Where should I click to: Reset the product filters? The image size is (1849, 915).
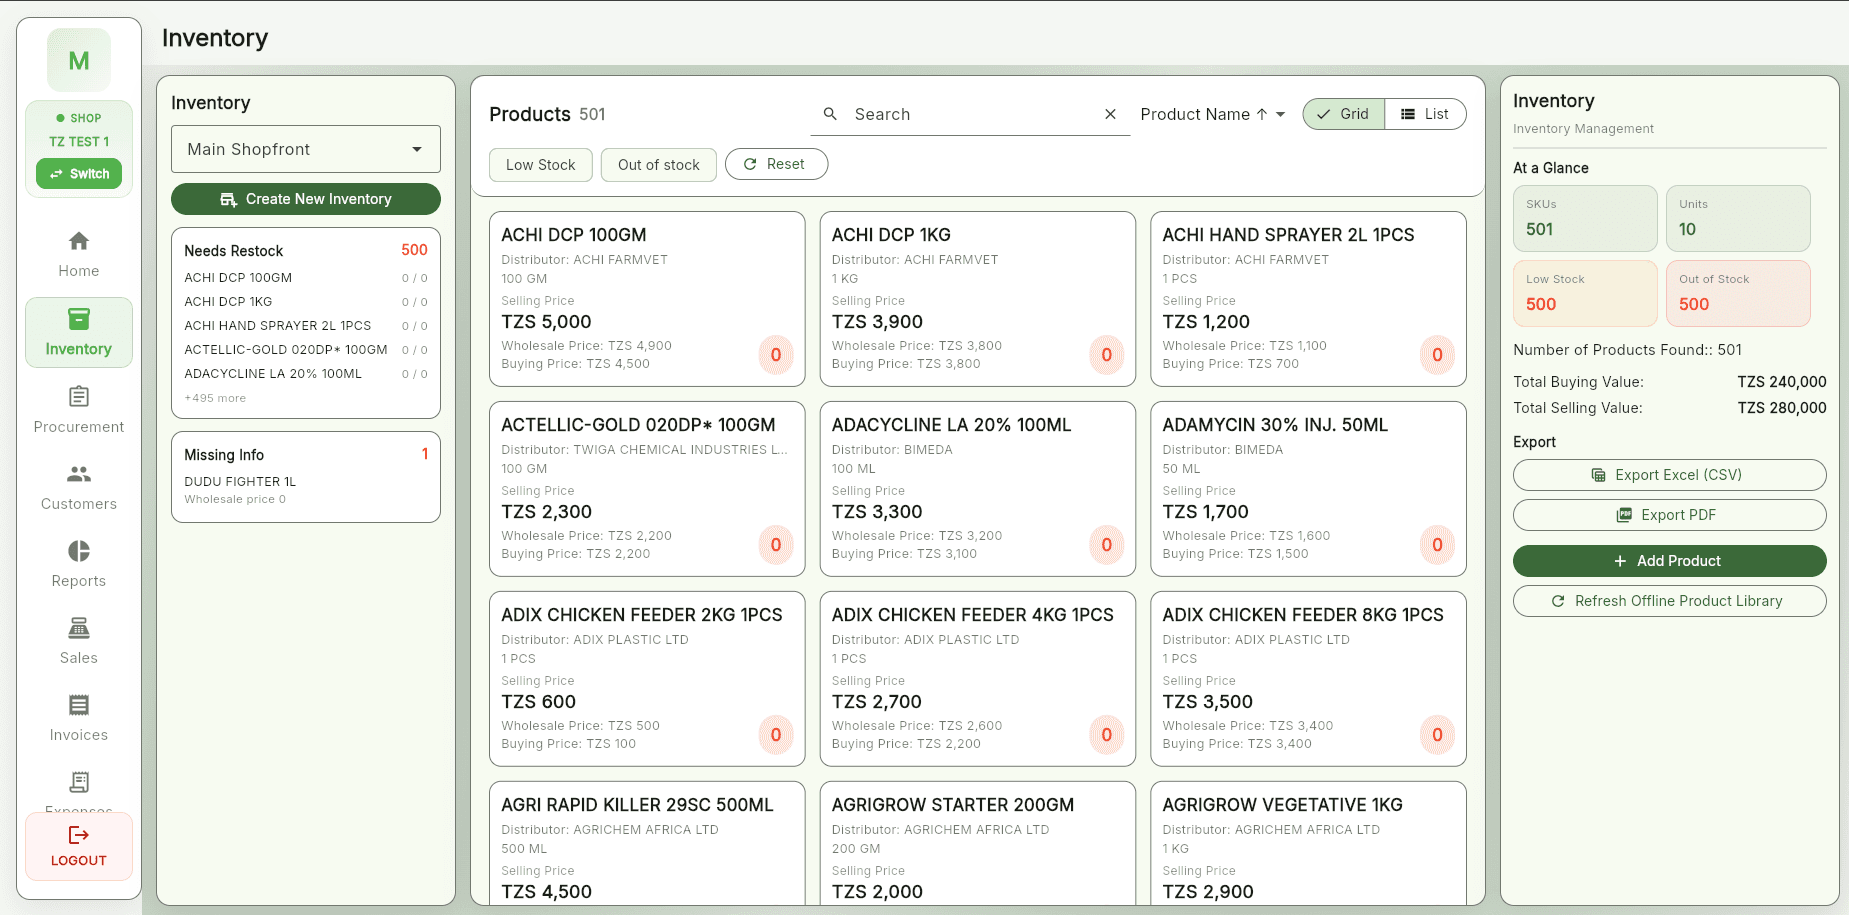tap(776, 164)
